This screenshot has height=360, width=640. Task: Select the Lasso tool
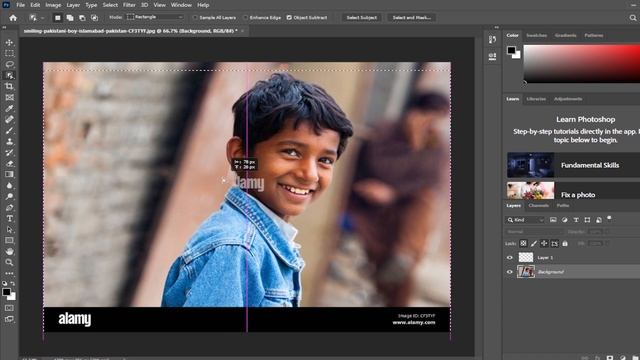pyautogui.click(x=9, y=64)
